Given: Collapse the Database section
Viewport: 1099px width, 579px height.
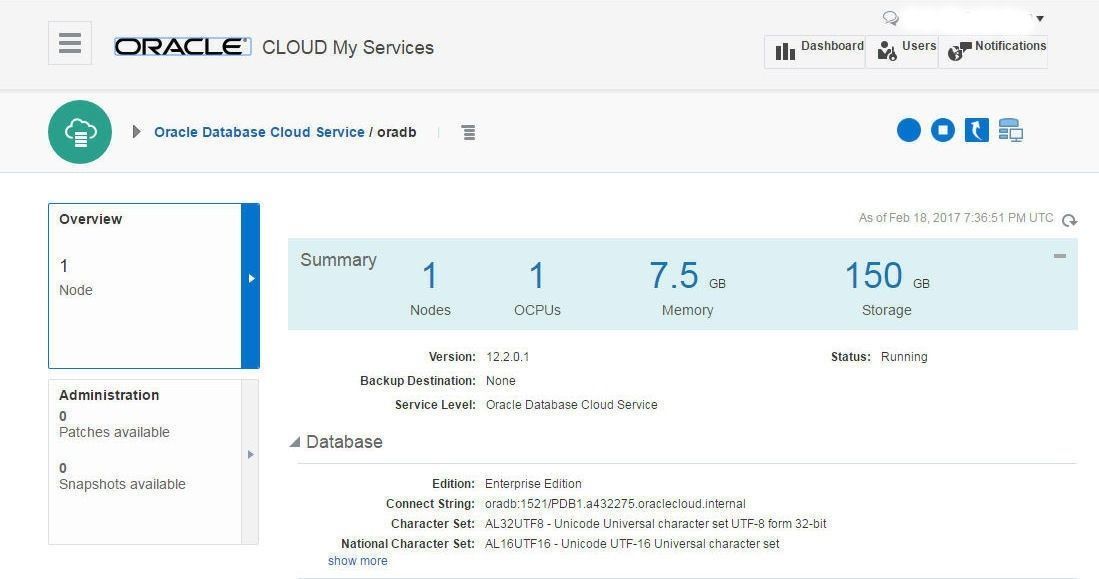Looking at the screenshot, I should tap(295, 442).
